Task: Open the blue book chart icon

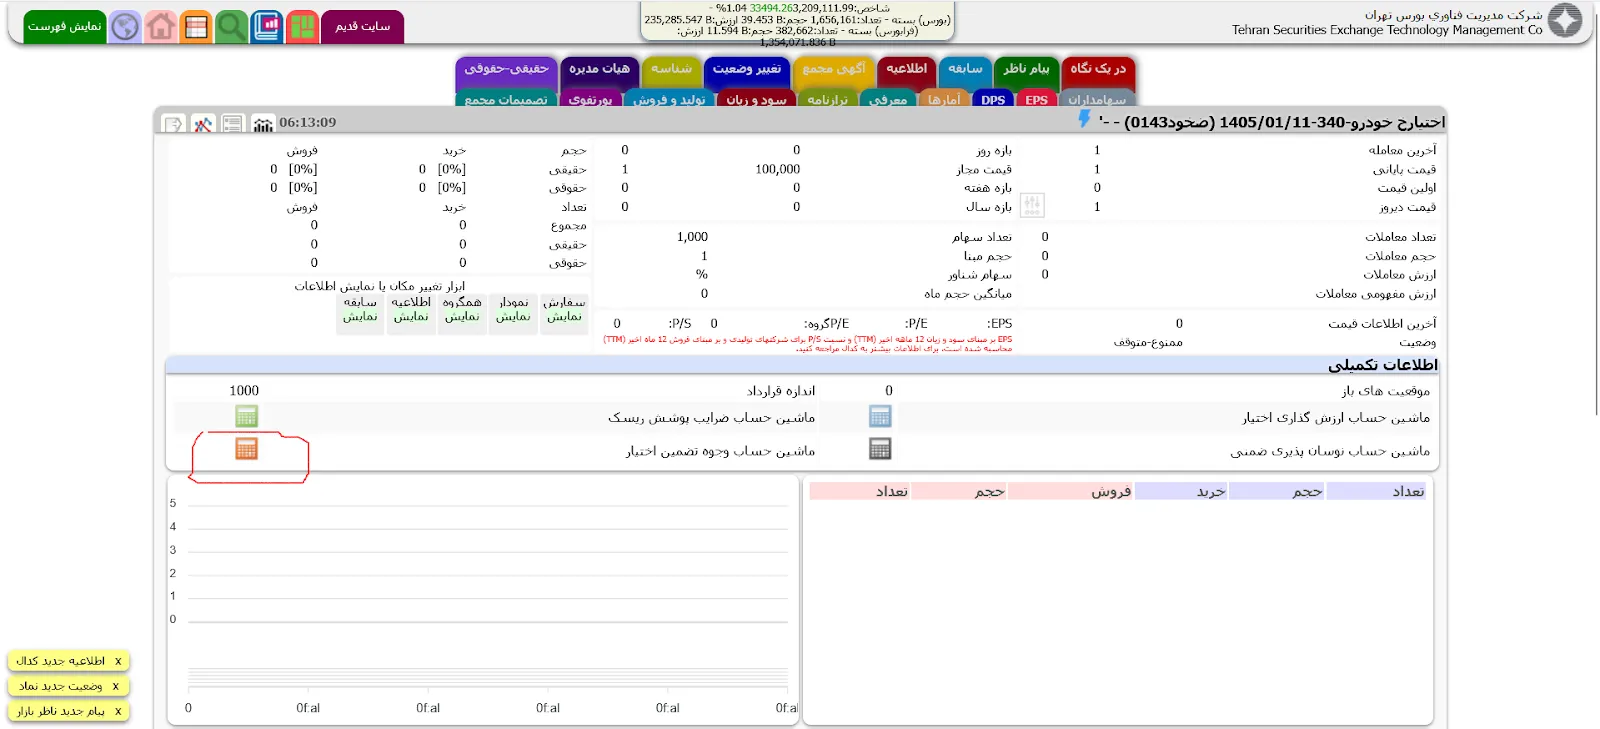Action: click(x=267, y=27)
